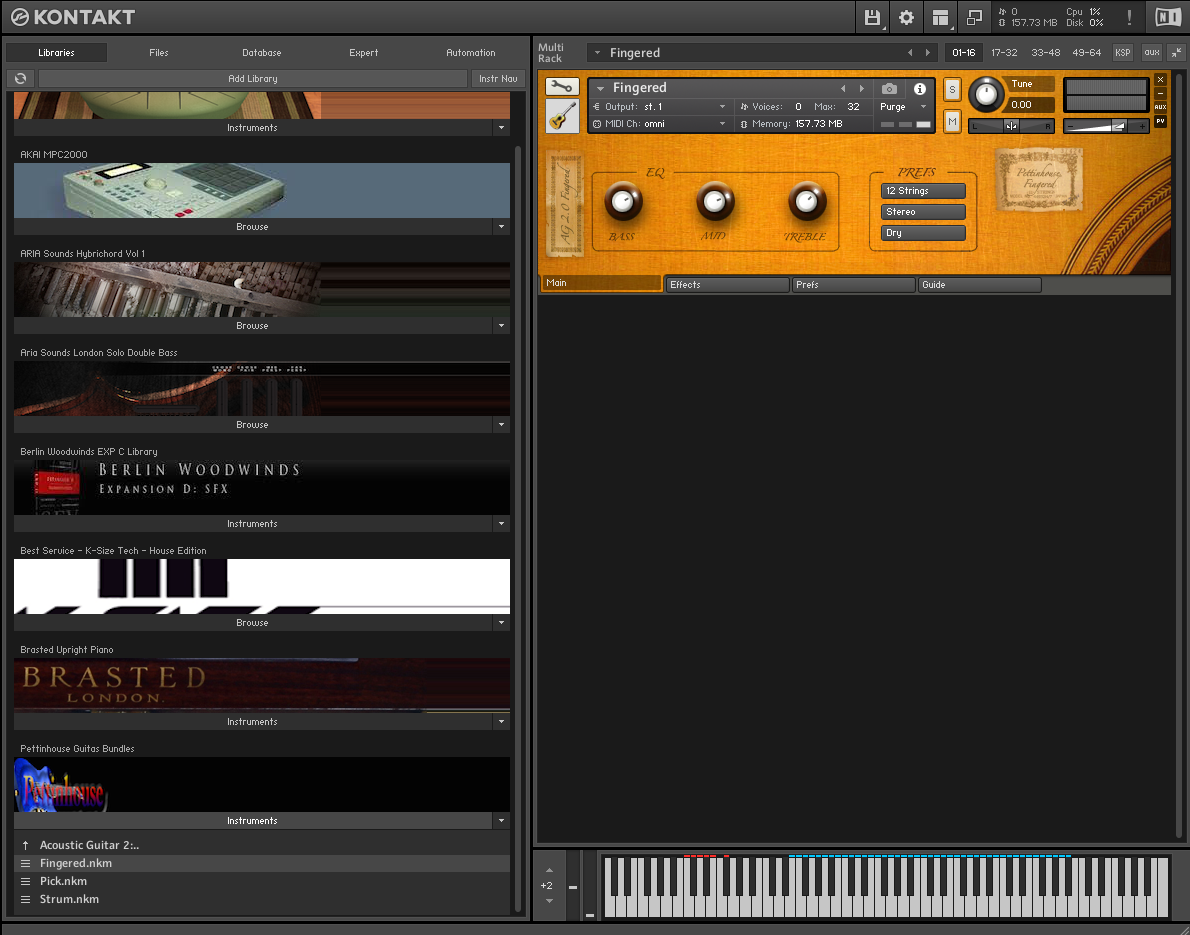Open the Fingered instrument name dropdown
1190x935 pixels.
click(x=600, y=89)
